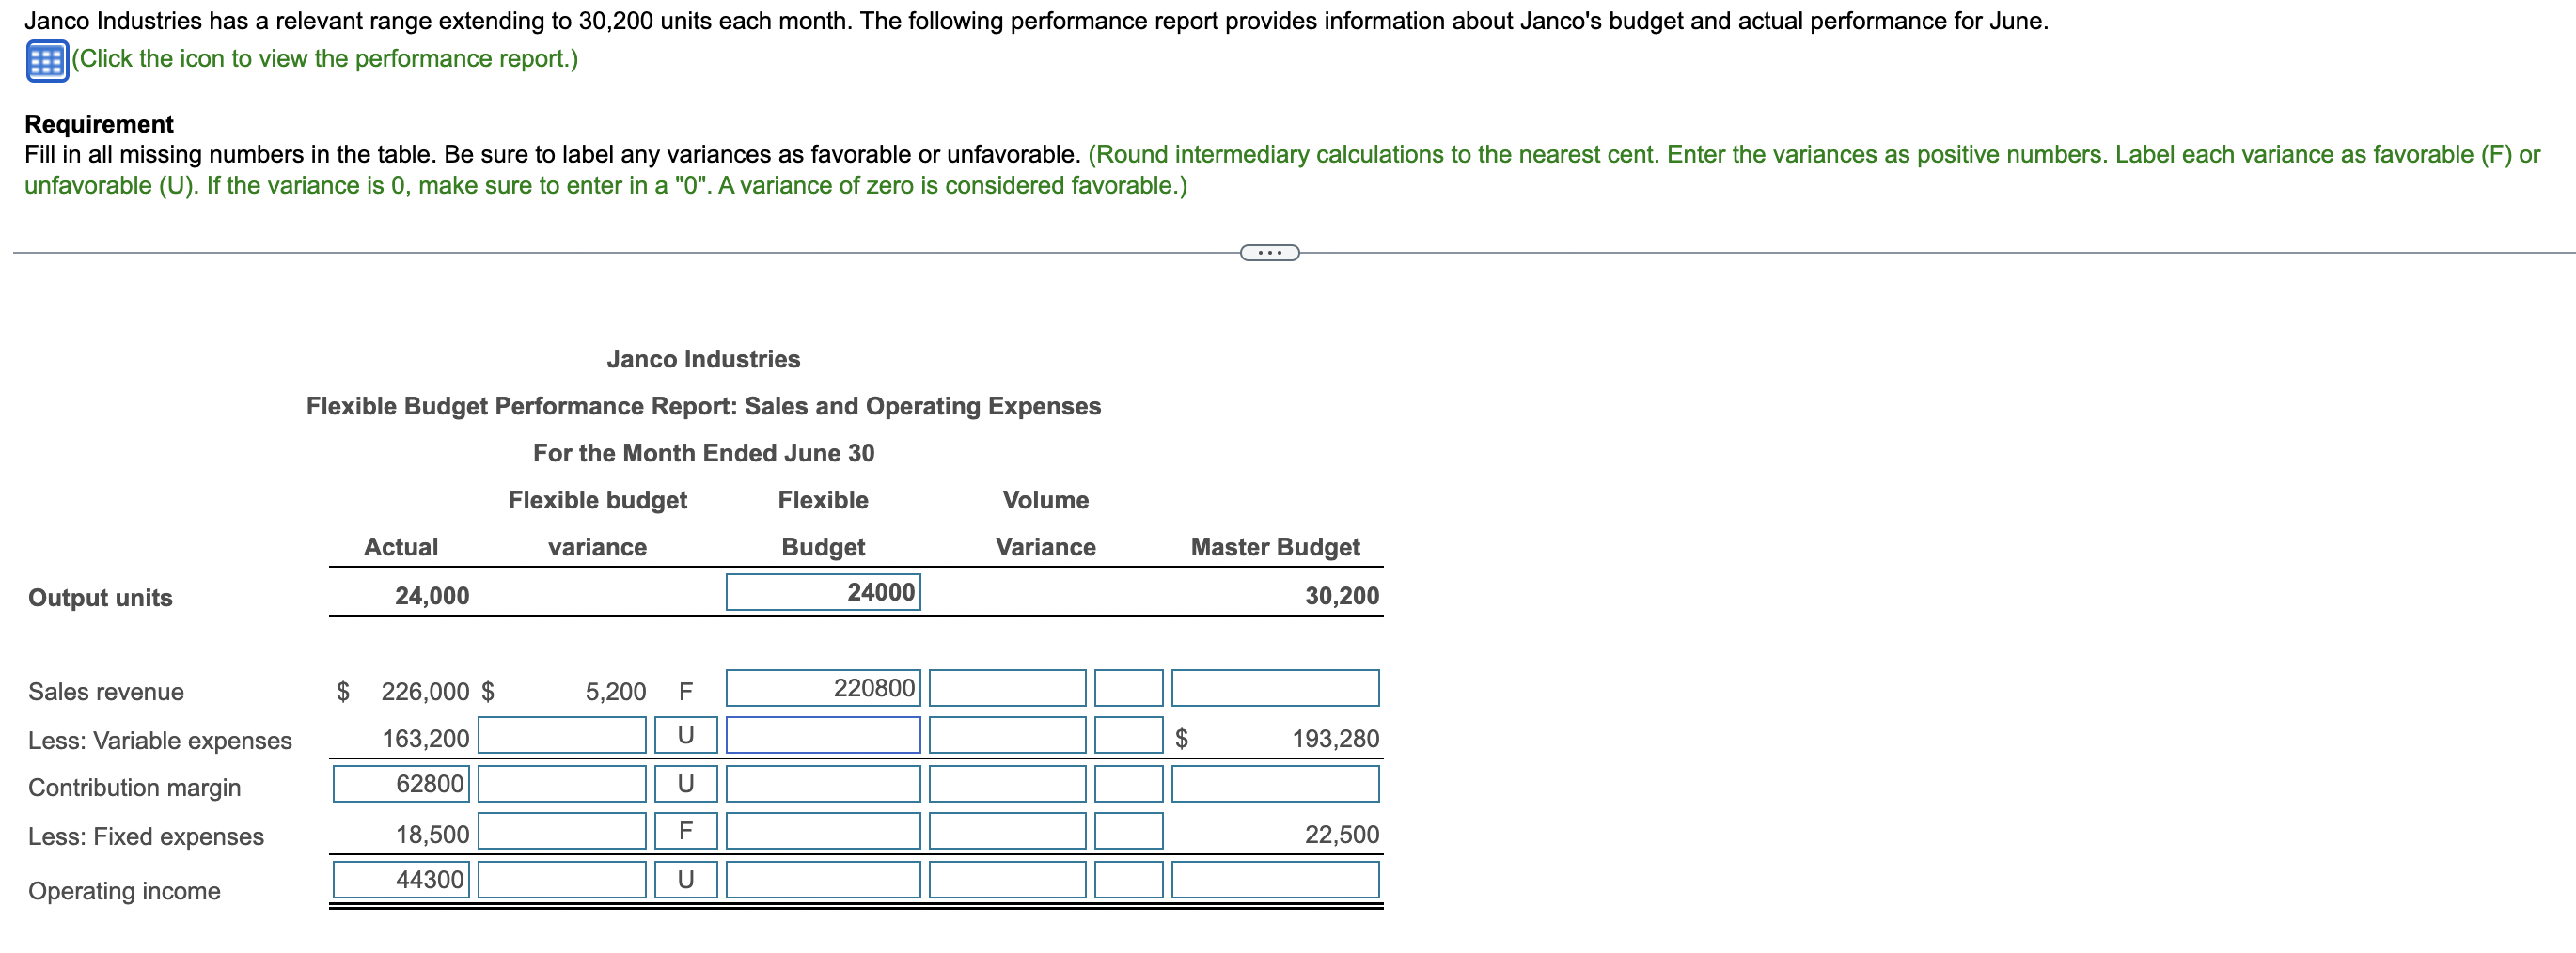Image resolution: width=2576 pixels, height=953 pixels.
Task: Click the Master Budget fixed expenses value 22,500
Action: pyautogui.click(x=1341, y=835)
